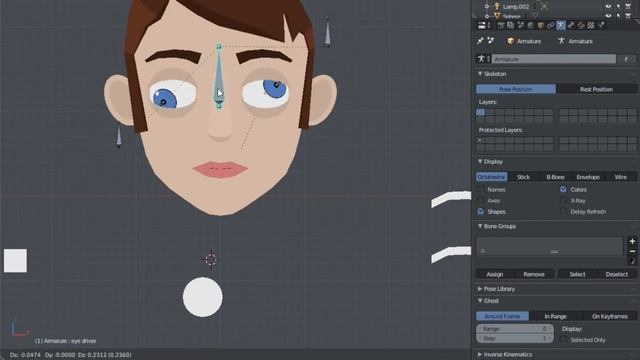Expand the Lamp.002 outliner tree node

coord(487,7)
